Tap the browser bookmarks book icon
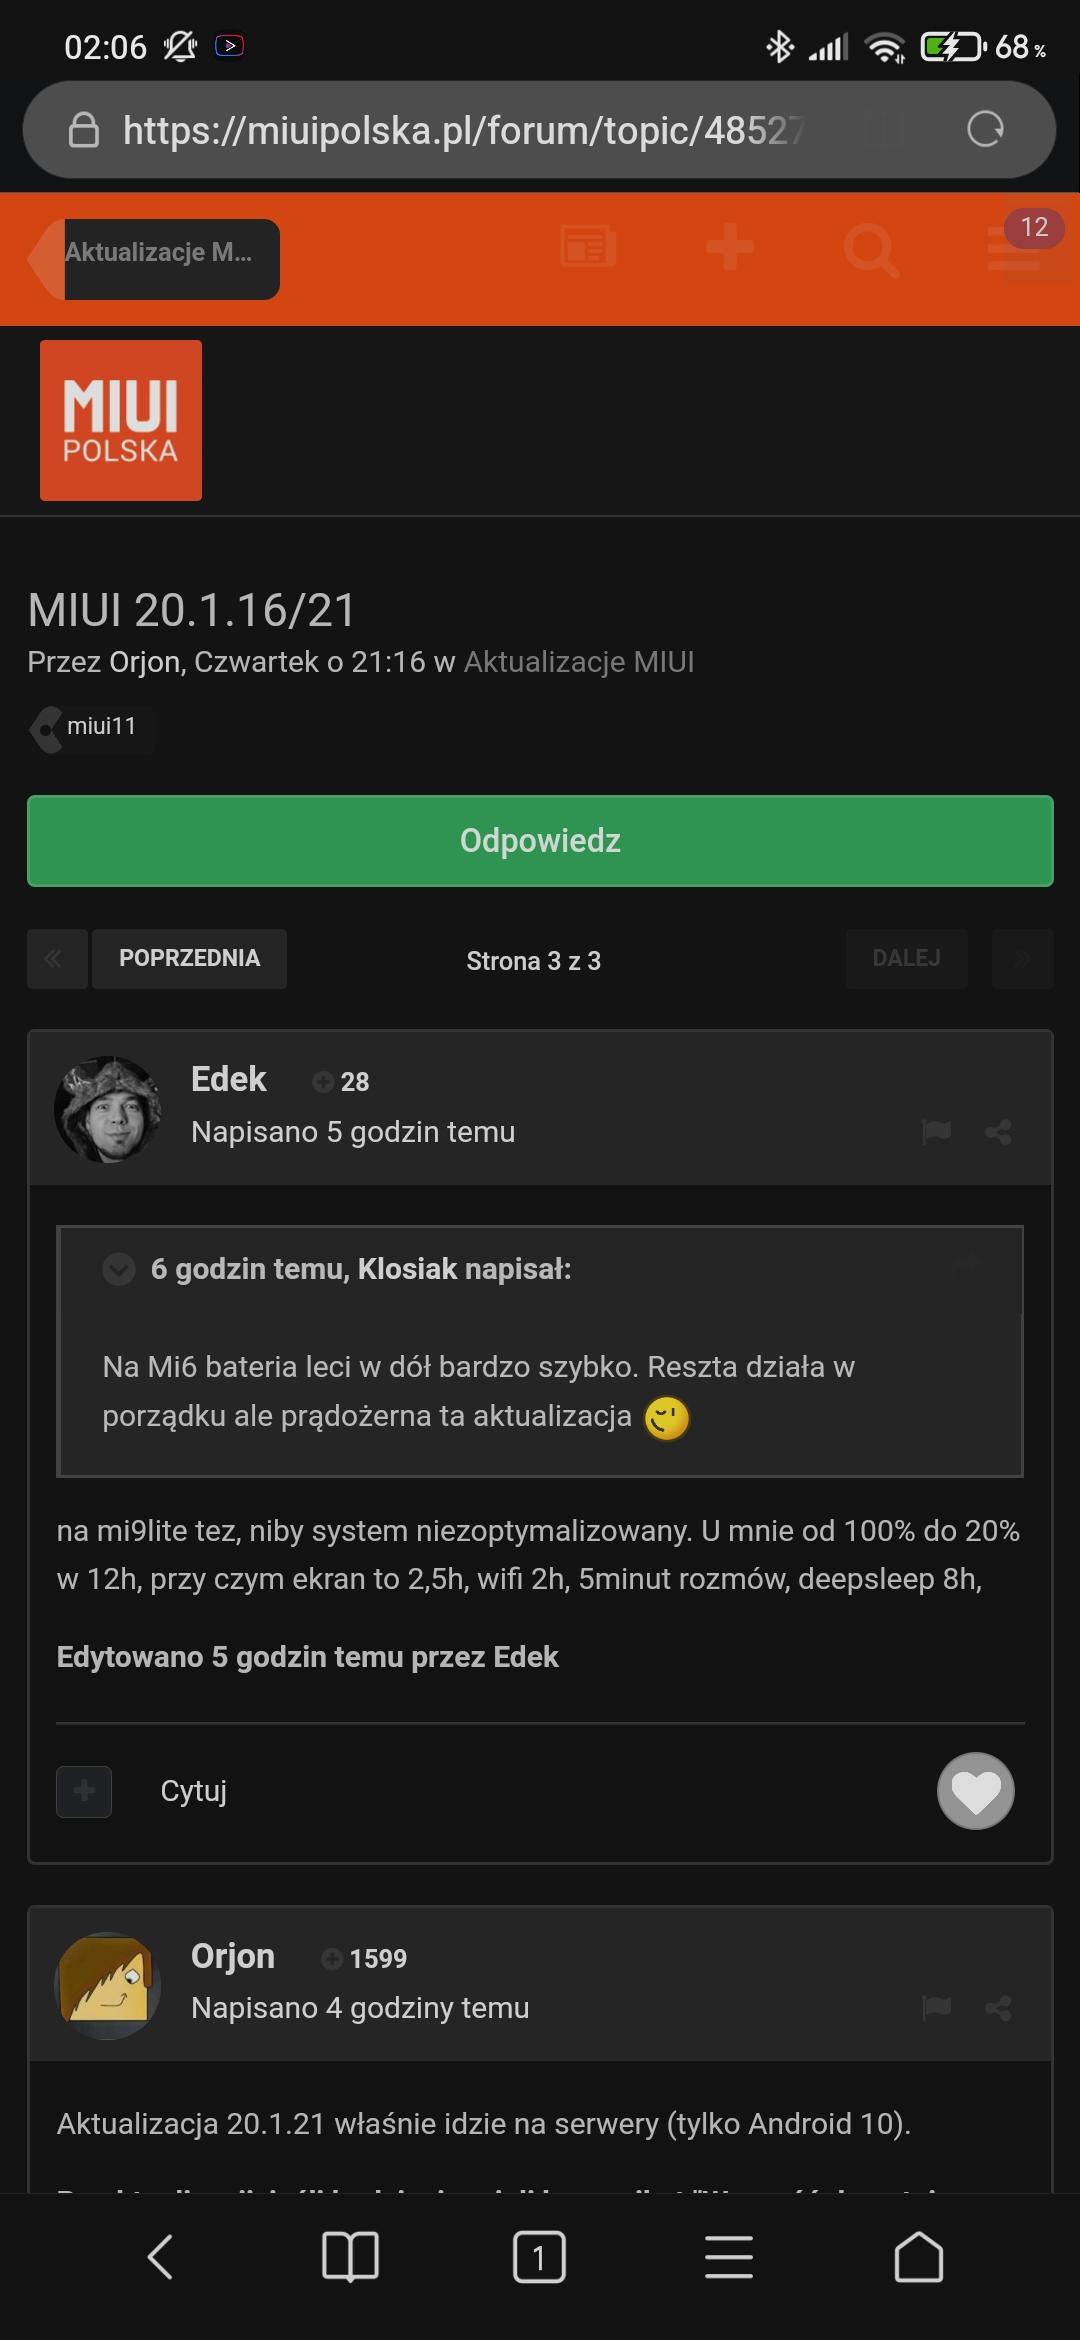 tap(350, 2257)
